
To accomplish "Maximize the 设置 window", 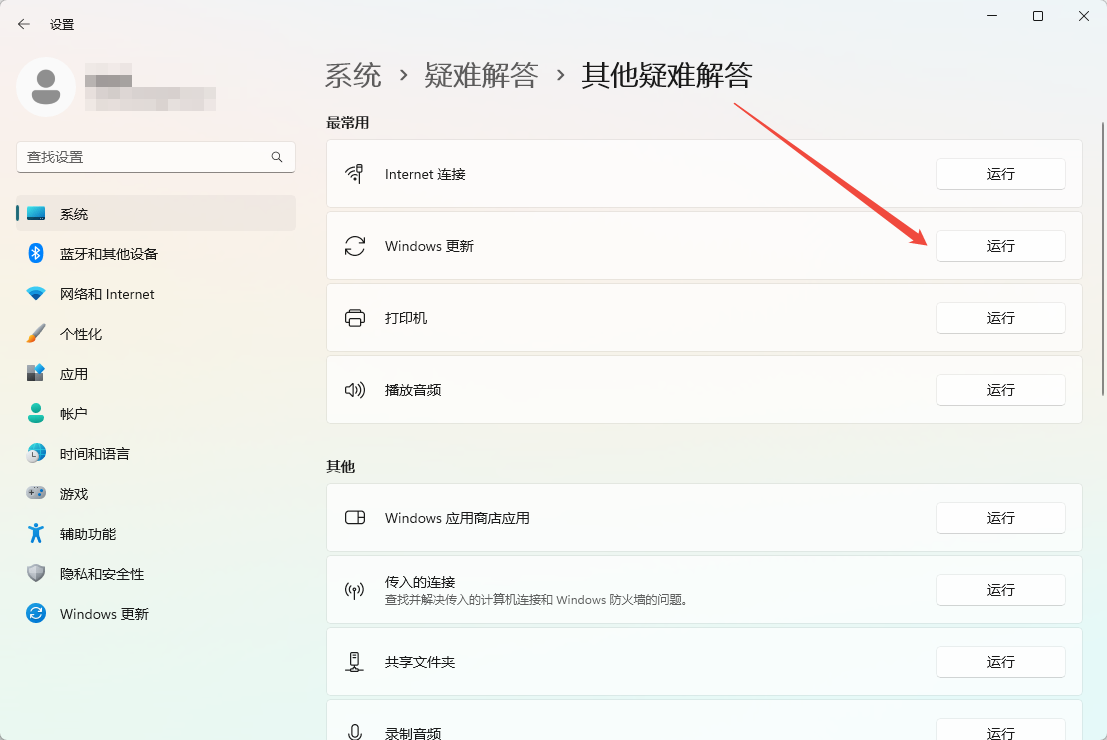I will pyautogui.click(x=1038, y=16).
